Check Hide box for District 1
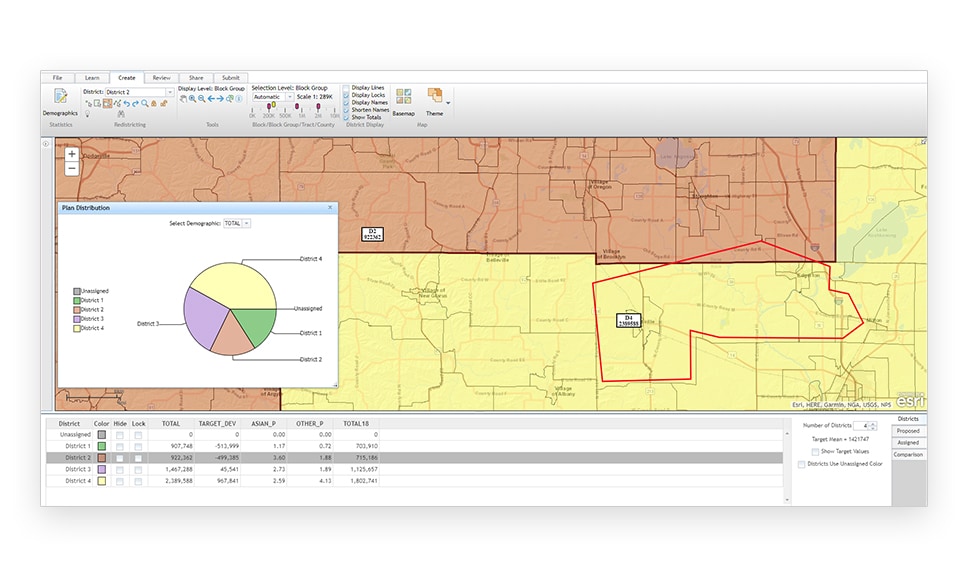The height and width of the screenshot is (574, 968). point(120,446)
